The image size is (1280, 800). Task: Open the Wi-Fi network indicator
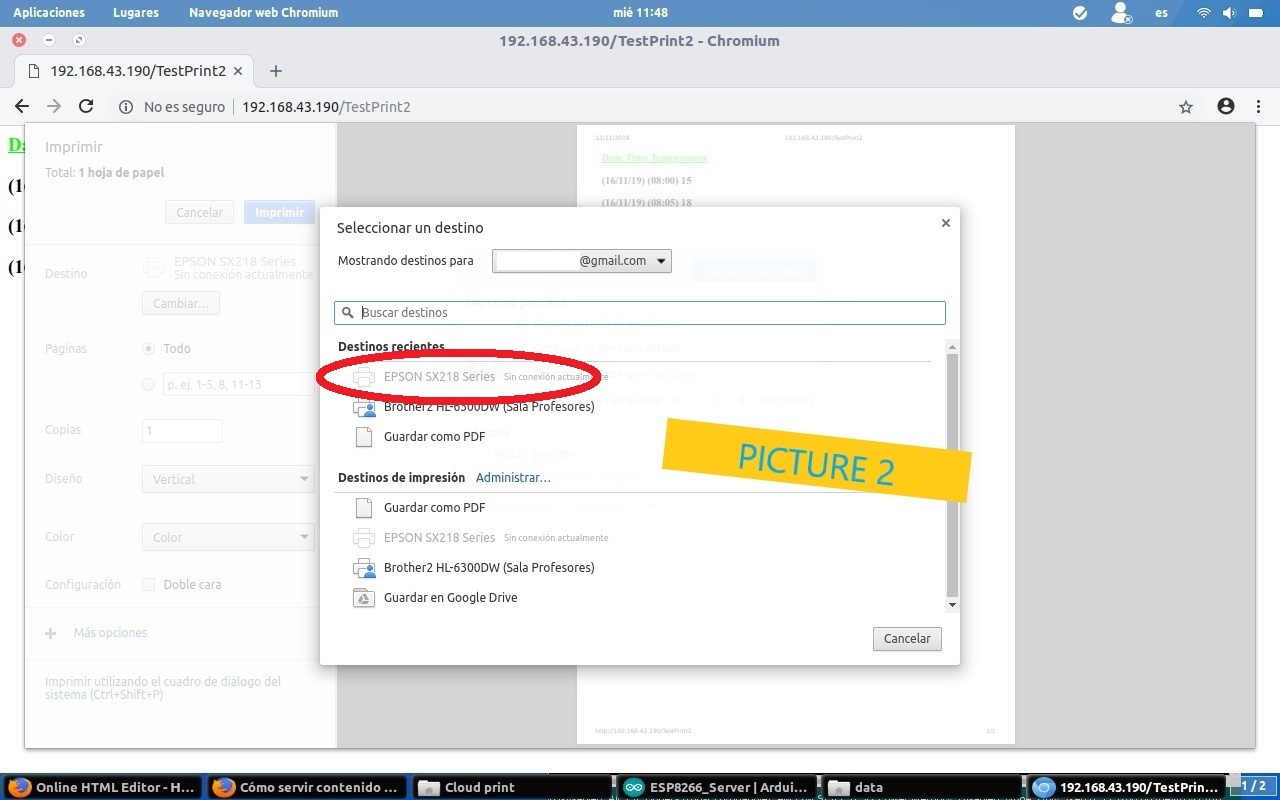point(1204,13)
